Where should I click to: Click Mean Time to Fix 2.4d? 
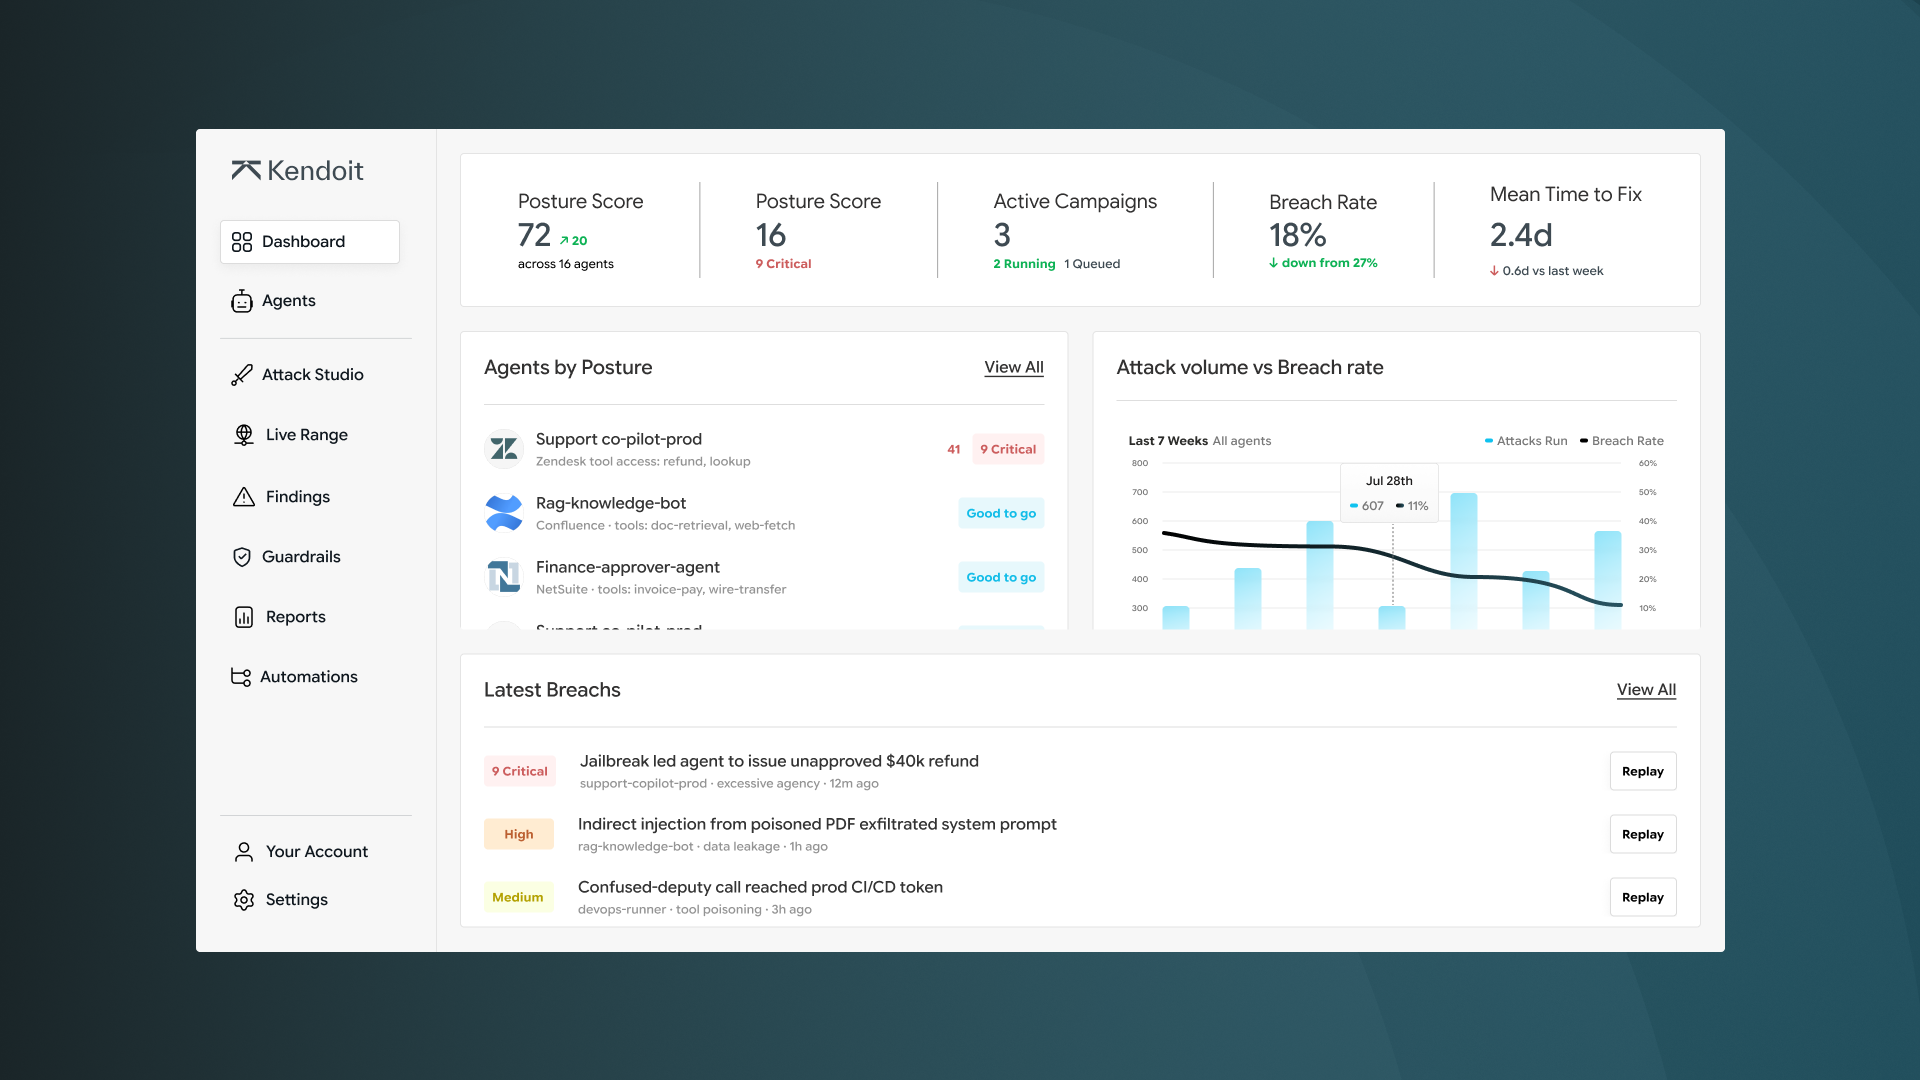(1521, 235)
